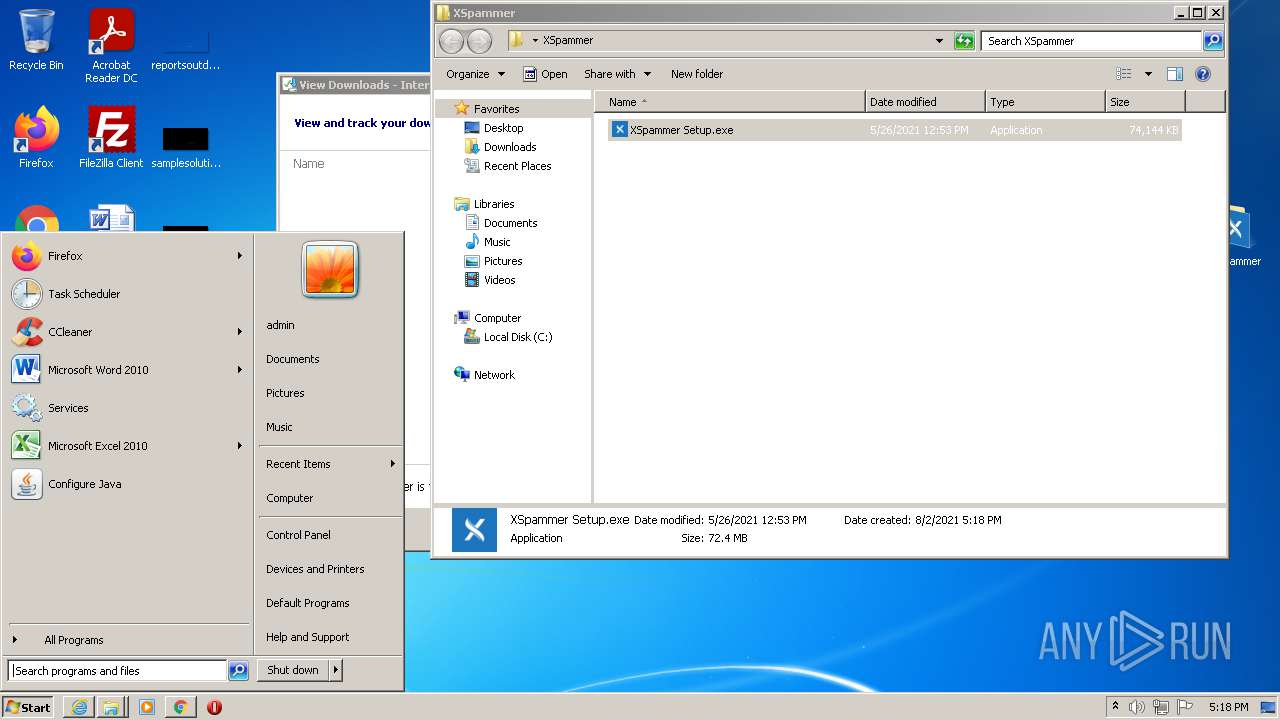This screenshot has height=720, width=1280.
Task: Show hidden tray icons arrow
Action: pos(1115,707)
